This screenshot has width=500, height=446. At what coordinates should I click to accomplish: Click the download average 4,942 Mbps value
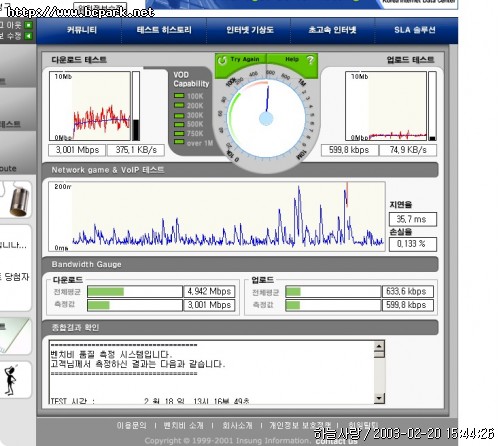209,292
